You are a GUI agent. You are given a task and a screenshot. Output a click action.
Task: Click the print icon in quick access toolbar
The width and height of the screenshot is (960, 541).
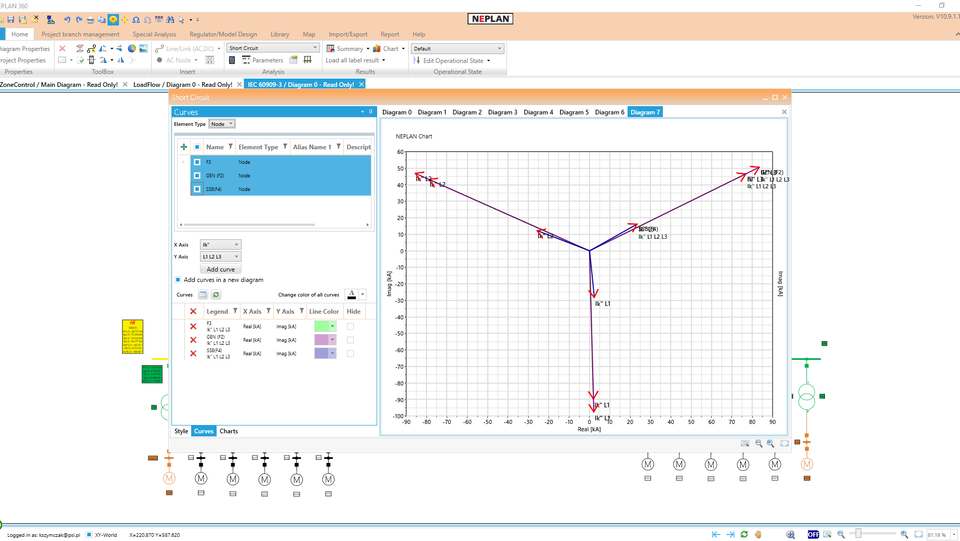point(90,20)
